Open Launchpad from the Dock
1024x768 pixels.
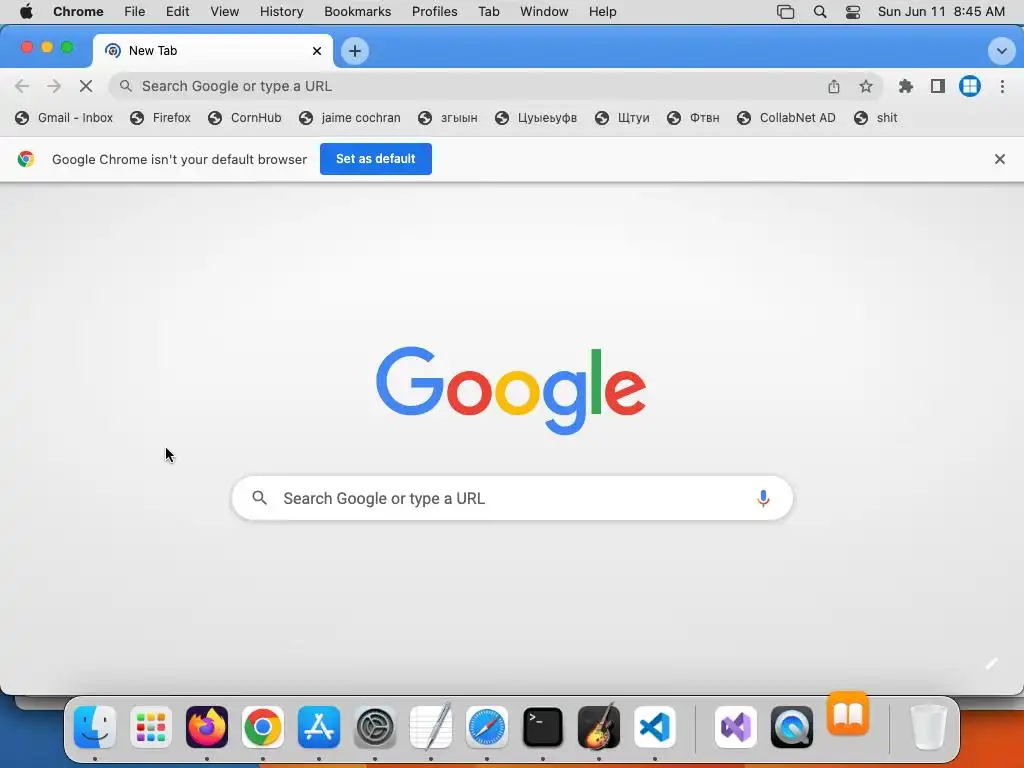pos(151,727)
